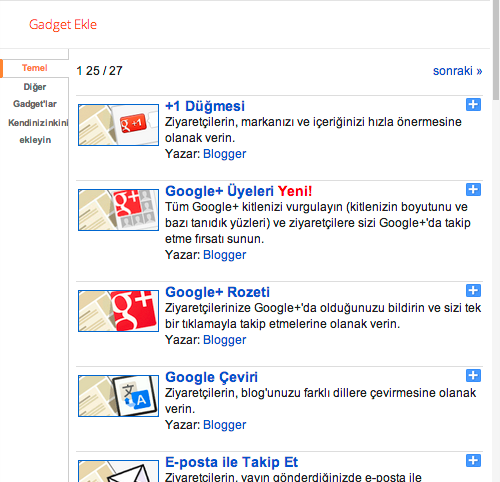The height and width of the screenshot is (482, 500).
Task: Click Blogger author link under Google+ Üyeleri
Action: (x=224, y=255)
